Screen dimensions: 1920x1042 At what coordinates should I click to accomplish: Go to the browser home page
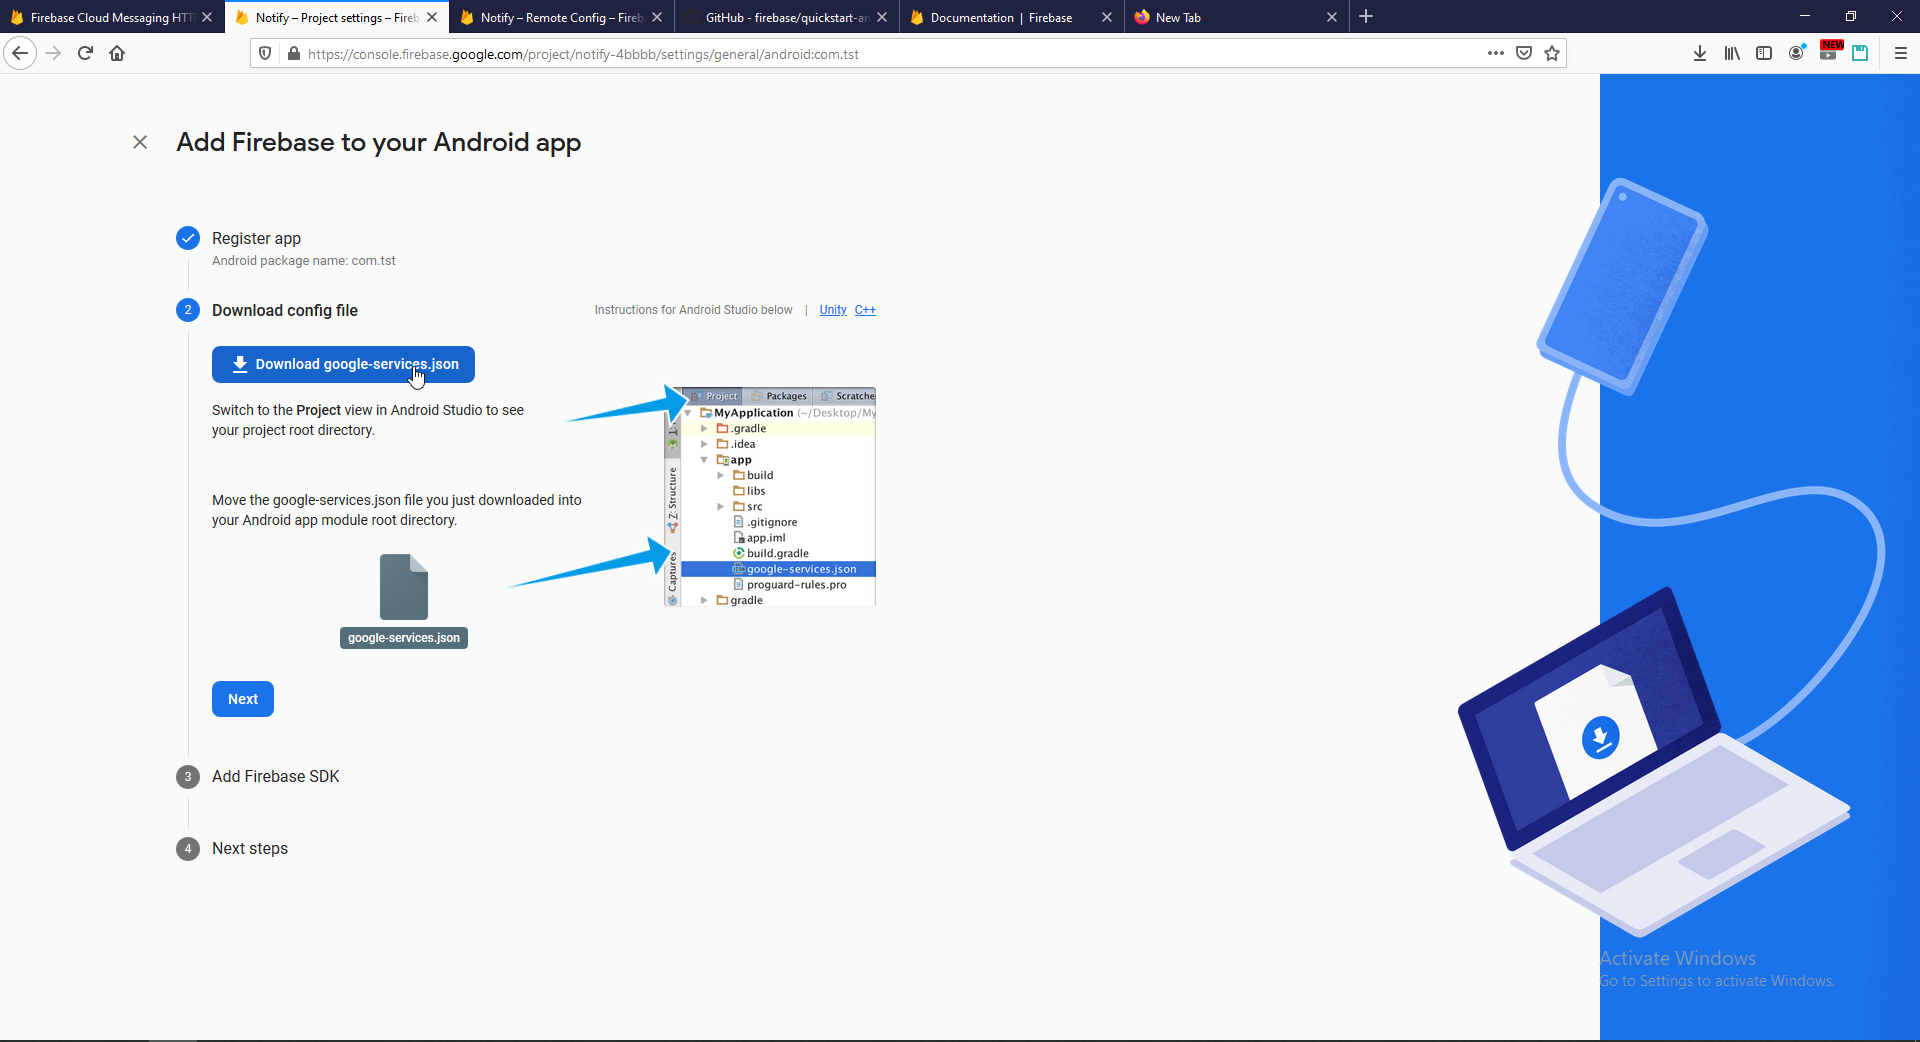coord(117,53)
